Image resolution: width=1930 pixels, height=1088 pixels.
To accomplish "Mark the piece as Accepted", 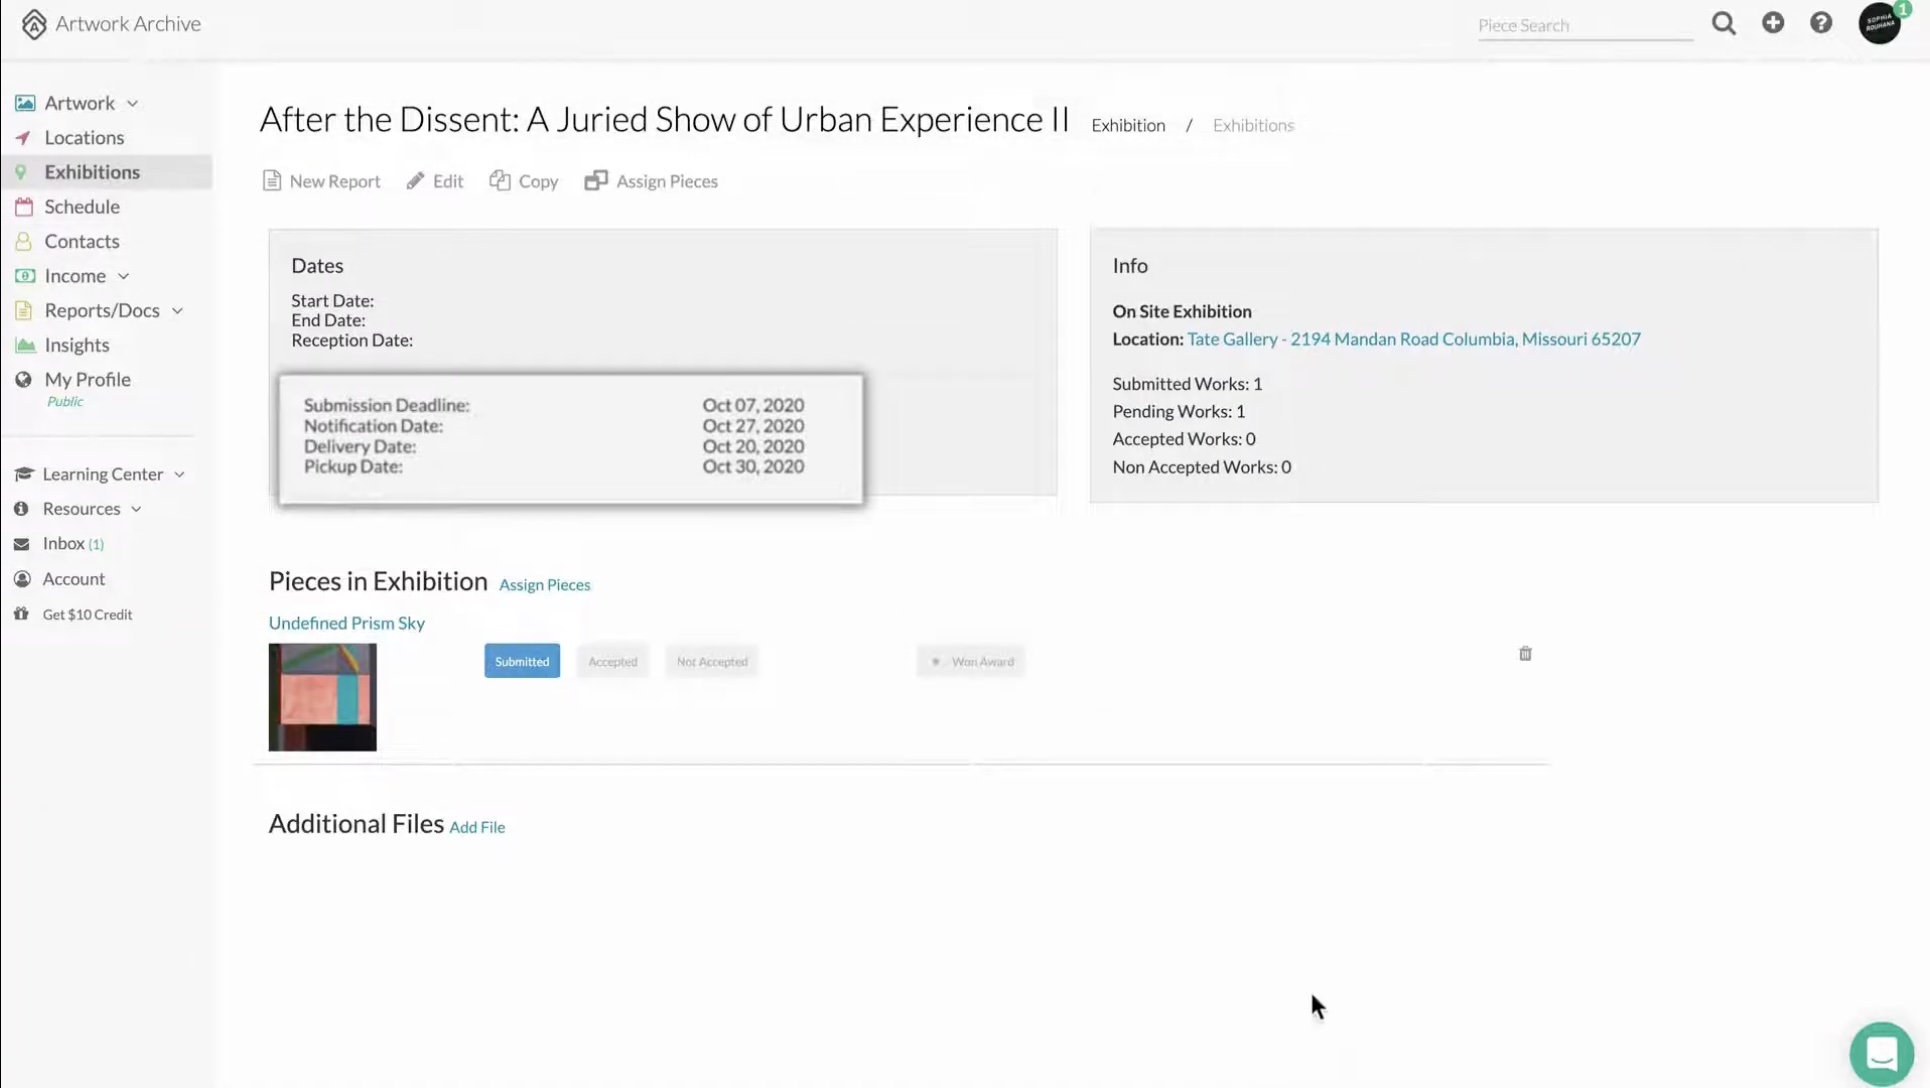I will click(x=613, y=661).
